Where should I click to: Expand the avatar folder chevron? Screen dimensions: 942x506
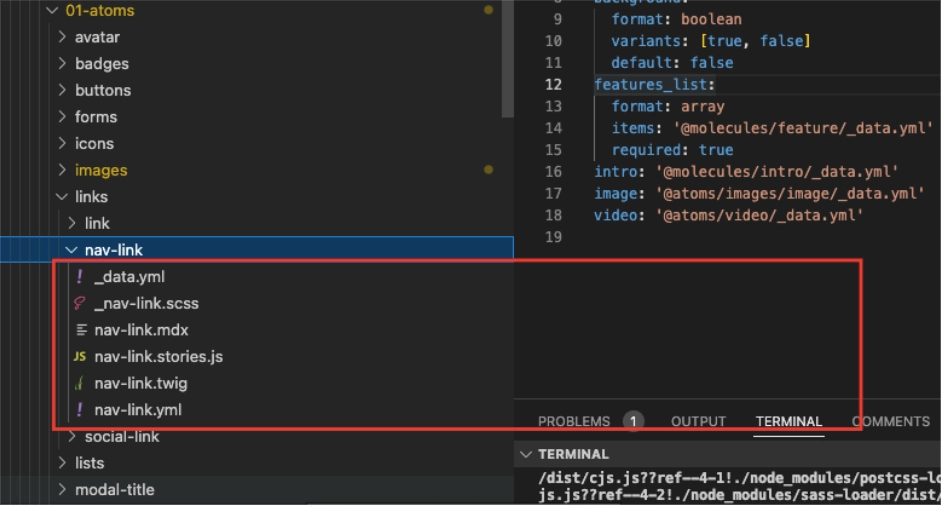tap(62, 37)
